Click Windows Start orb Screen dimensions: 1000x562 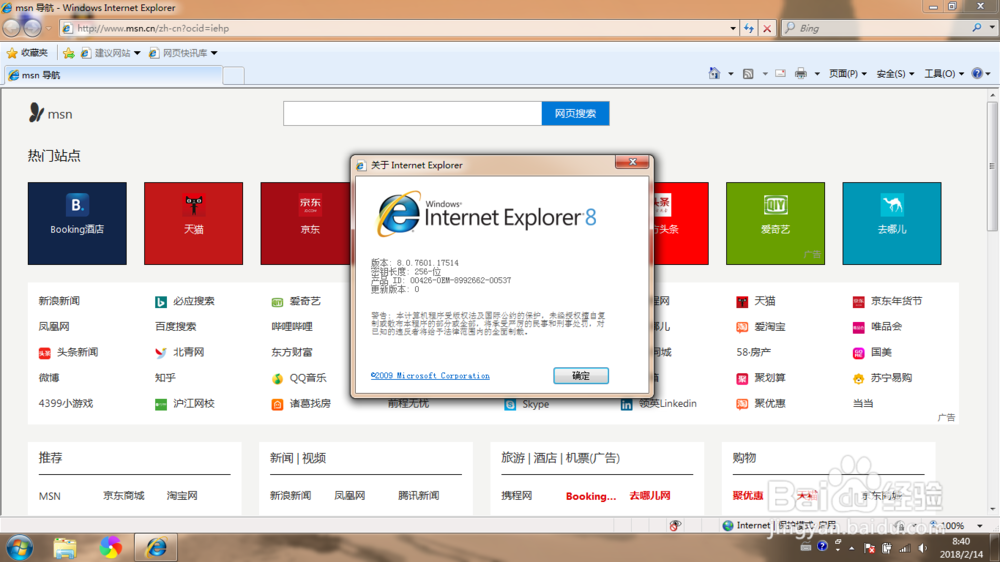click(19, 547)
